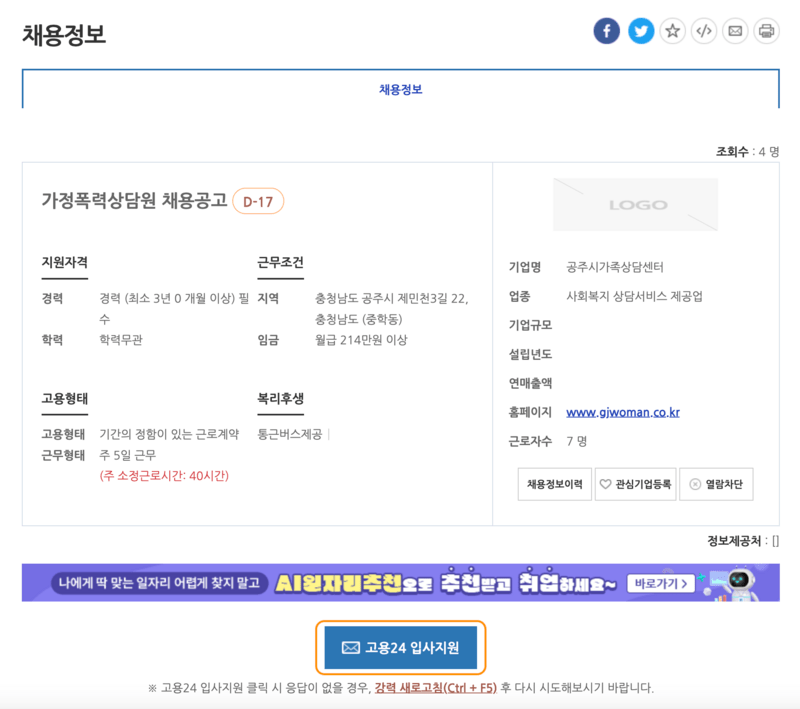This screenshot has height=709, width=800.
Task: Click the blocked-view icon on 열람차단
Action: click(x=697, y=483)
